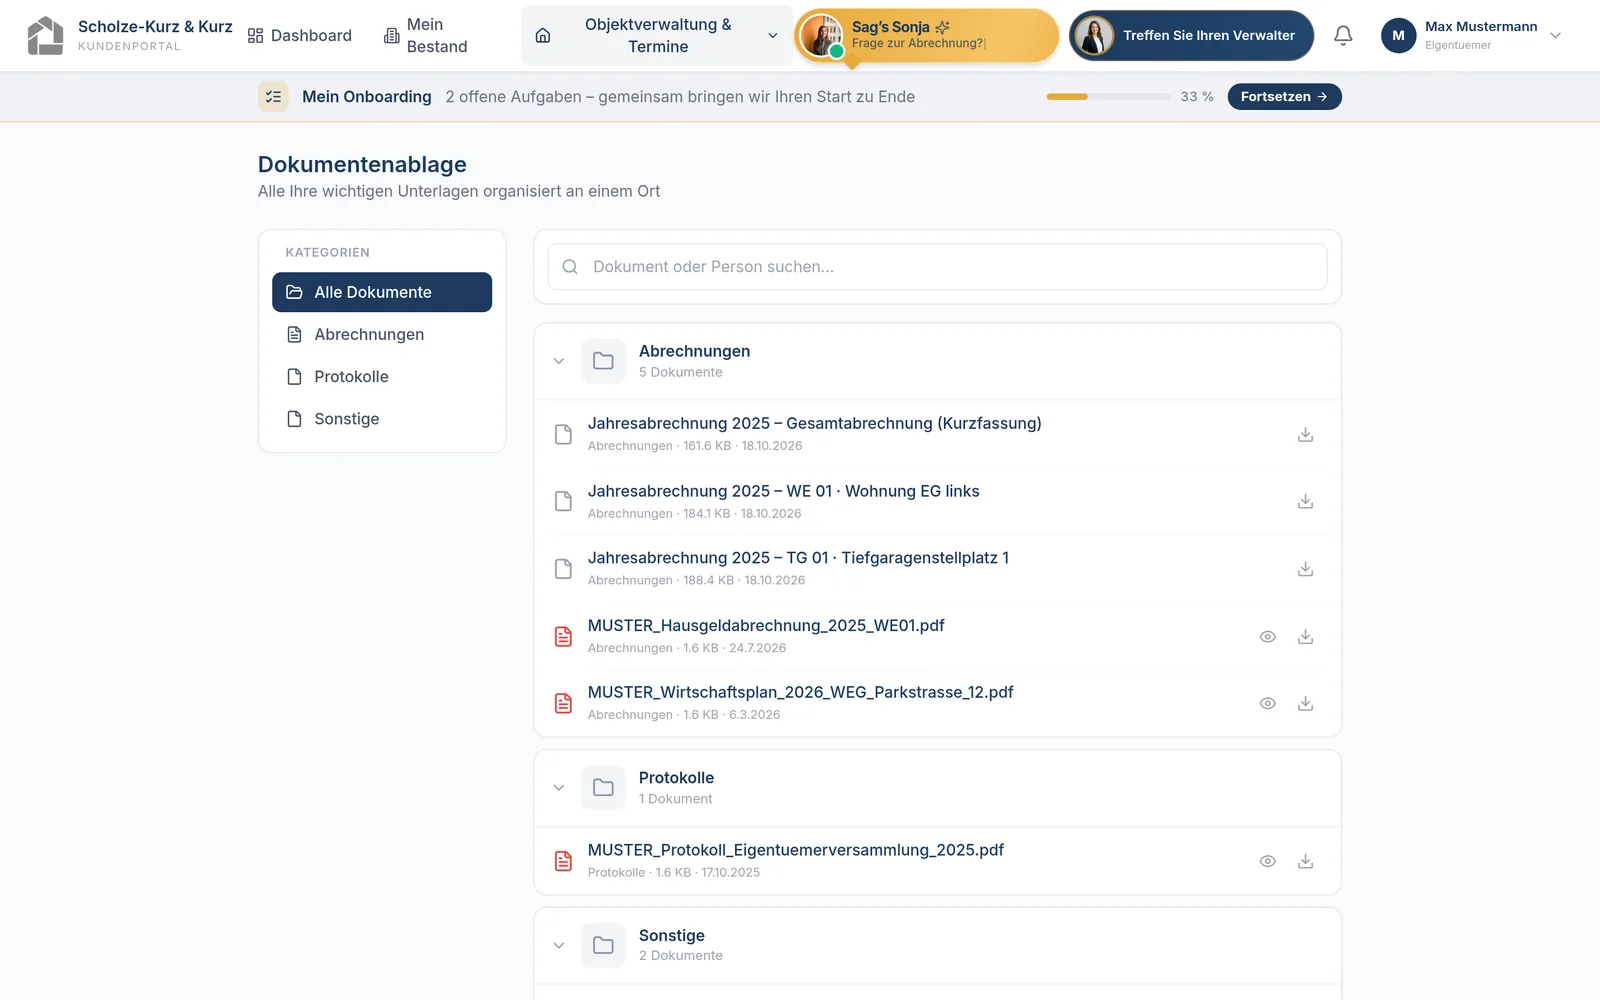Download MUSTER_Wirtschaftsplan_2026_WEG_Parkstrasse_12.pdf

[1305, 704]
